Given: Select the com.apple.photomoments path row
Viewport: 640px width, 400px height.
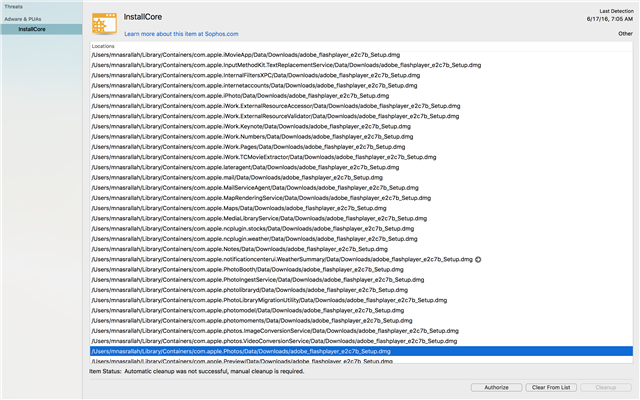Looking at the screenshot, I should click(361, 321).
